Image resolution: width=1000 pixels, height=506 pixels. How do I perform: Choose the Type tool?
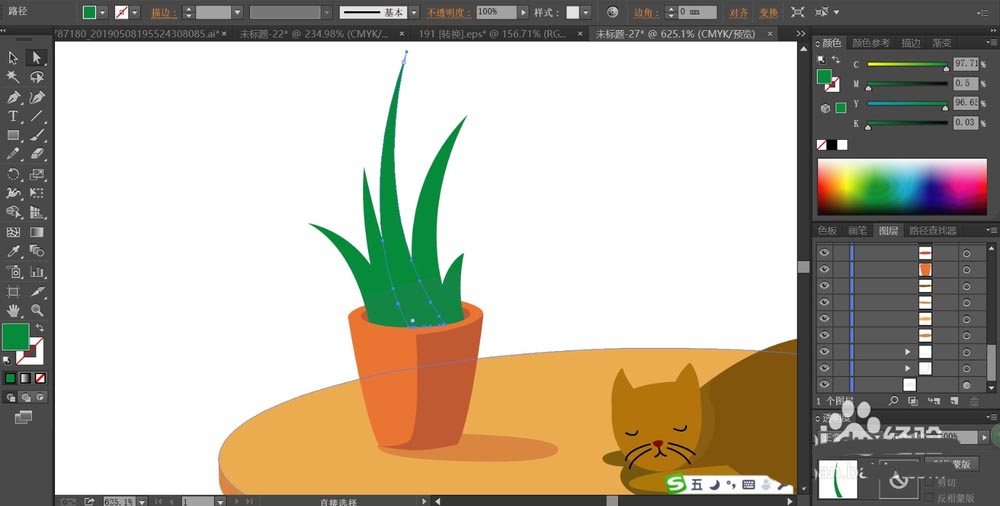point(13,116)
